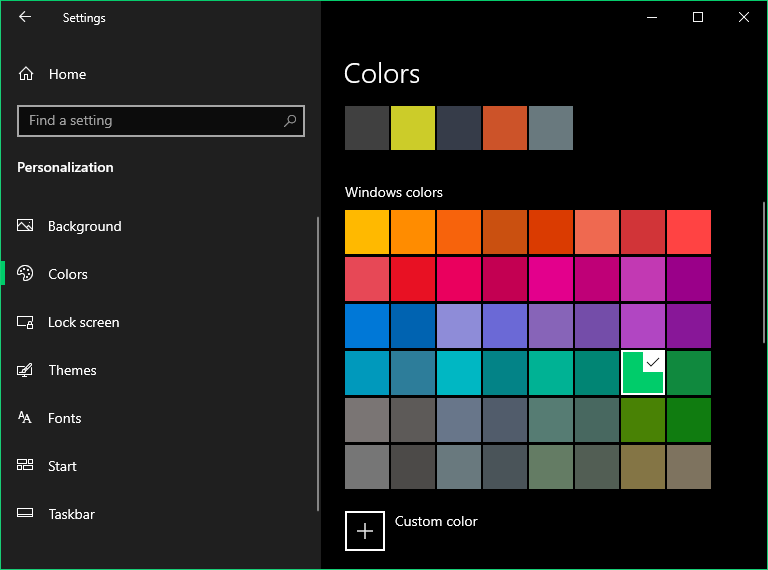The image size is (768, 570).
Task: Click the Home icon in sidebar
Action: (x=26, y=74)
